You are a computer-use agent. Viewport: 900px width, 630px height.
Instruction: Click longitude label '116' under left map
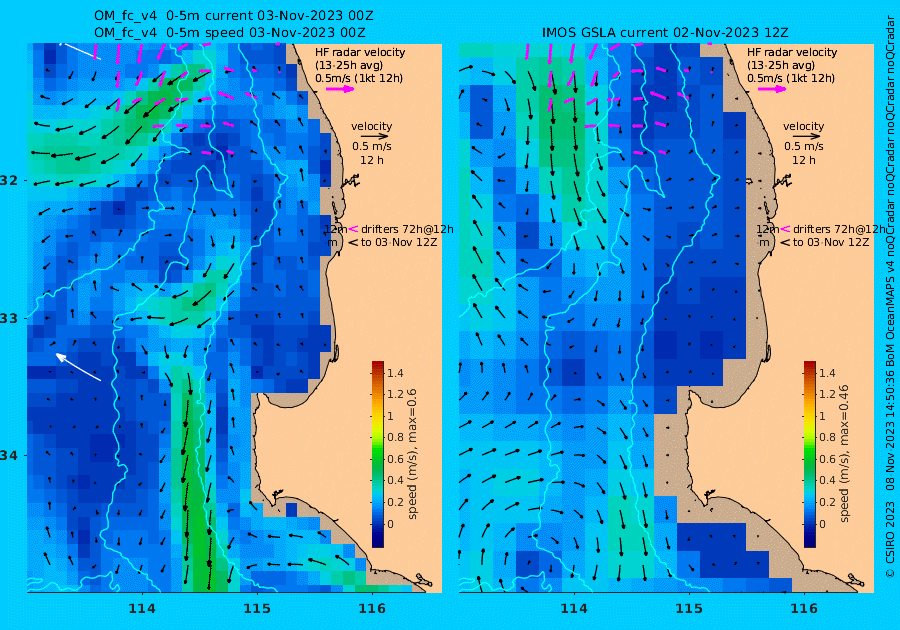tap(372, 608)
